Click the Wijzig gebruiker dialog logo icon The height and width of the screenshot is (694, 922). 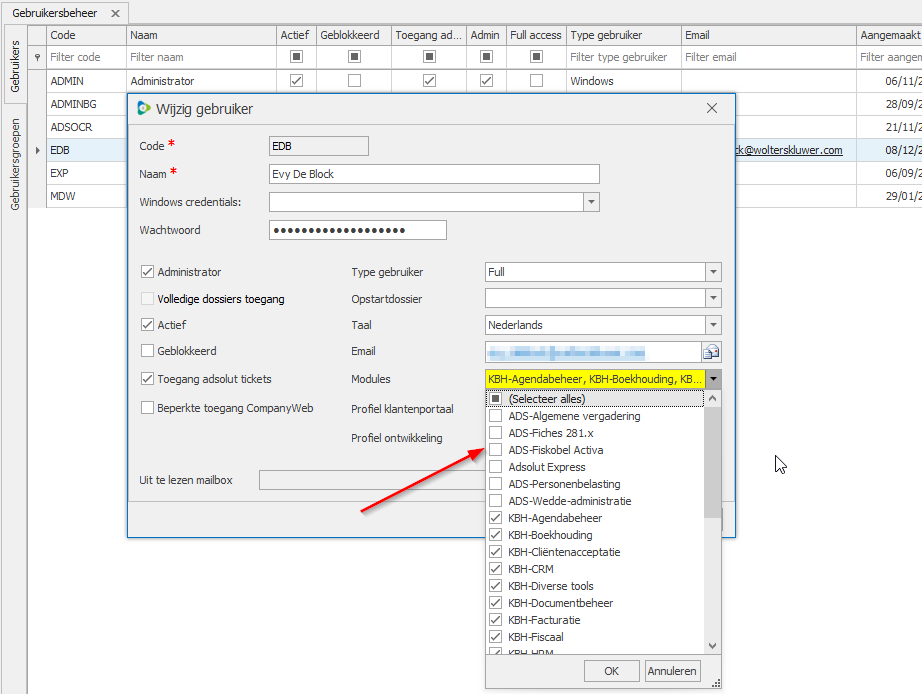[x=144, y=108]
